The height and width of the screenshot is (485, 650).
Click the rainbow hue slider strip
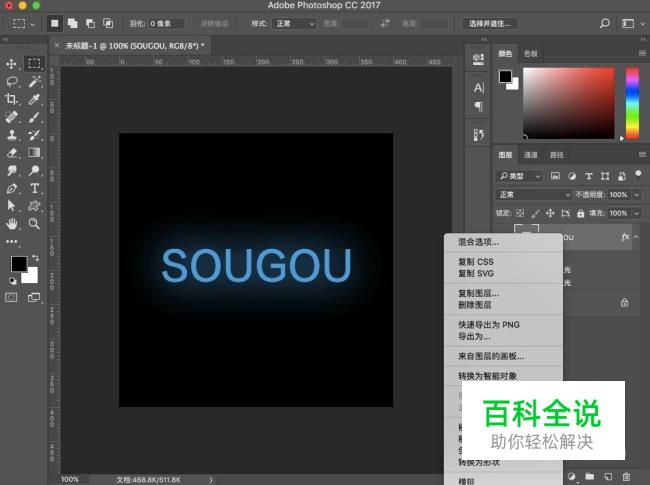tap(632, 103)
